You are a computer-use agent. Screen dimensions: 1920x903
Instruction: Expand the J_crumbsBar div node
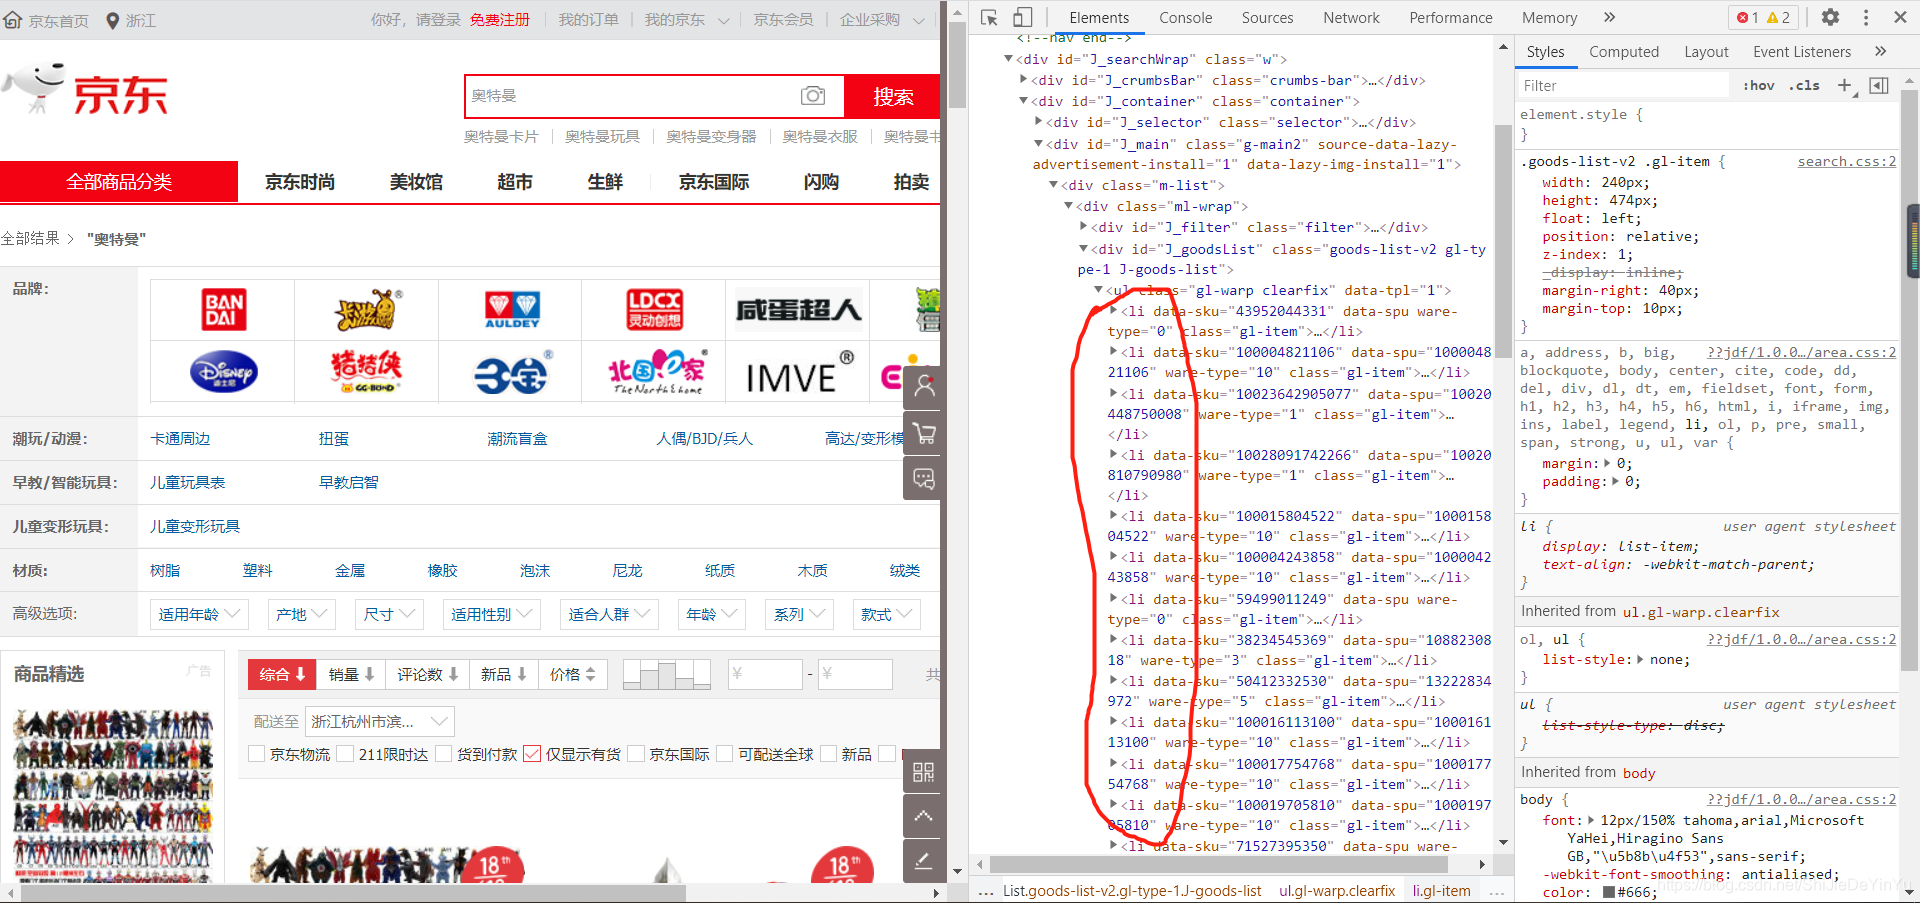1023,80
